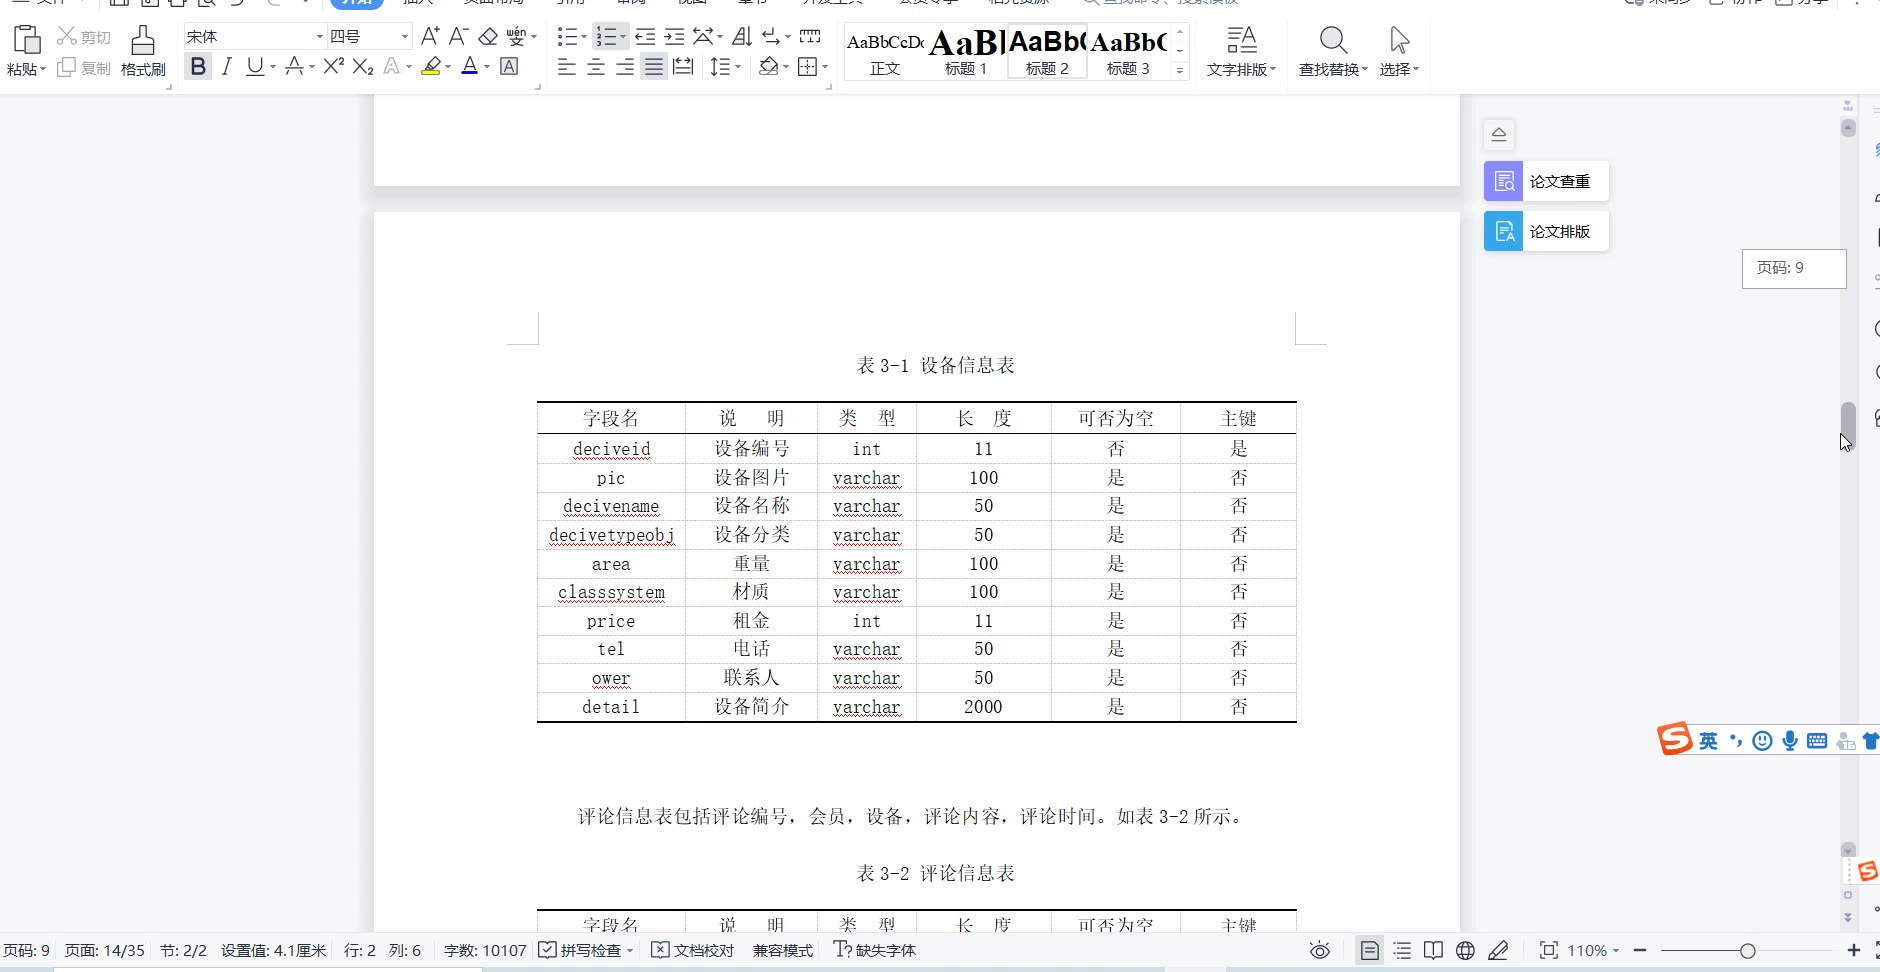The image size is (1880, 972).
Task: Center-align text with the center icon
Action: [x=596, y=67]
